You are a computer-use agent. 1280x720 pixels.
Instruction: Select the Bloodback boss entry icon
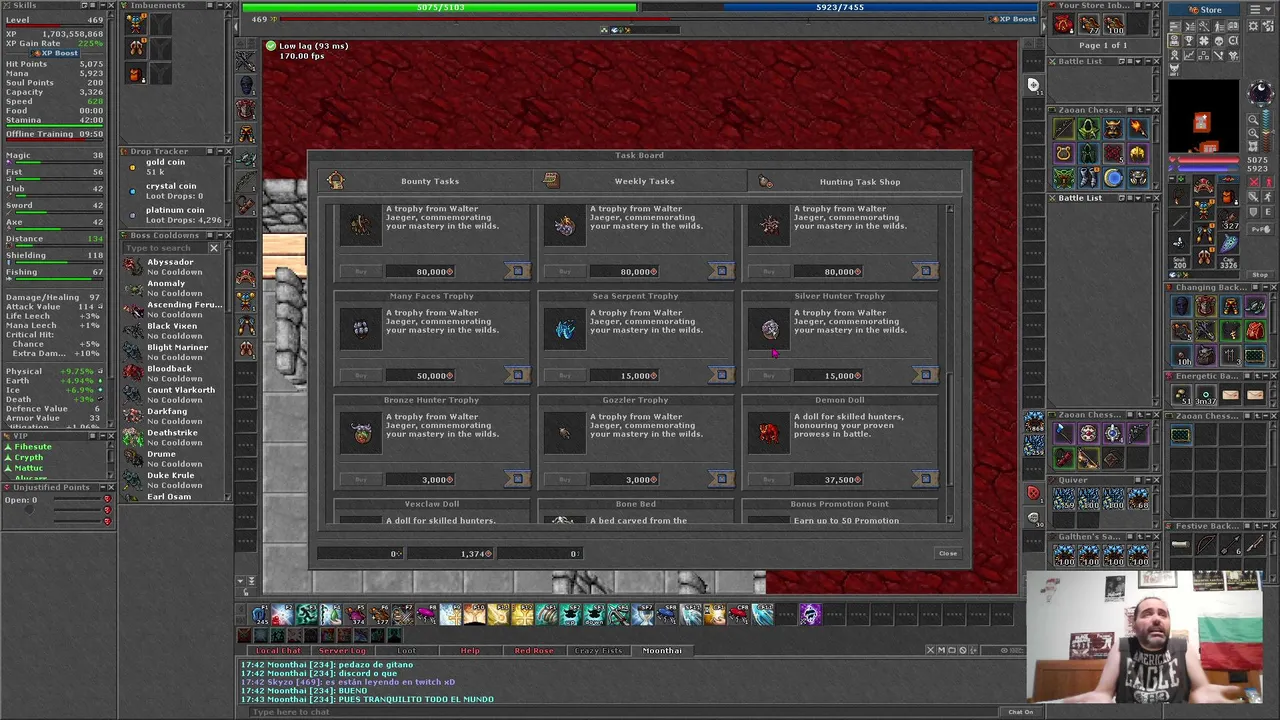pyautogui.click(x=132, y=373)
